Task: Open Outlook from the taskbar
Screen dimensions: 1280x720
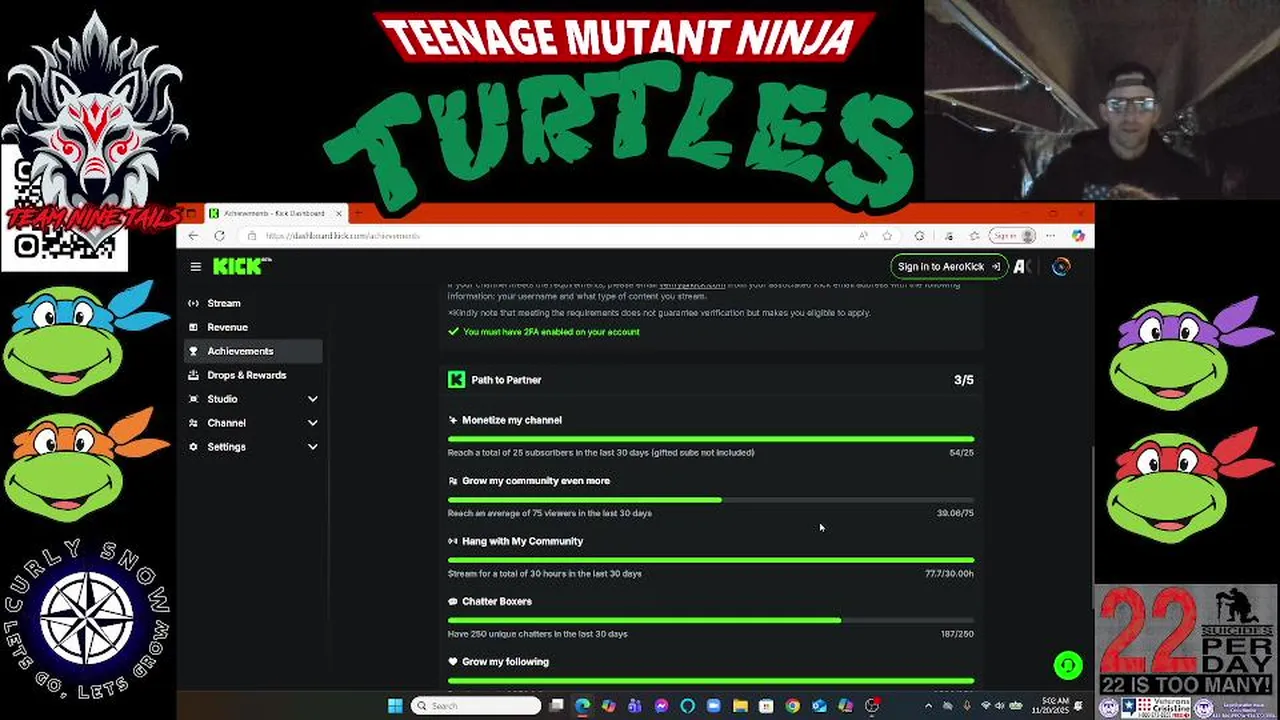Action: pos(819,706)
